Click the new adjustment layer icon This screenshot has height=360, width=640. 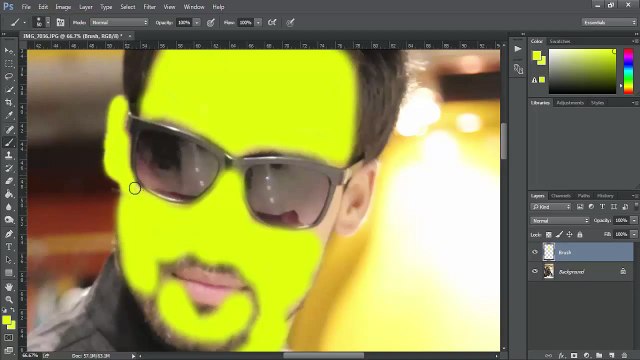pyautogui.click(x=587, y=356)
